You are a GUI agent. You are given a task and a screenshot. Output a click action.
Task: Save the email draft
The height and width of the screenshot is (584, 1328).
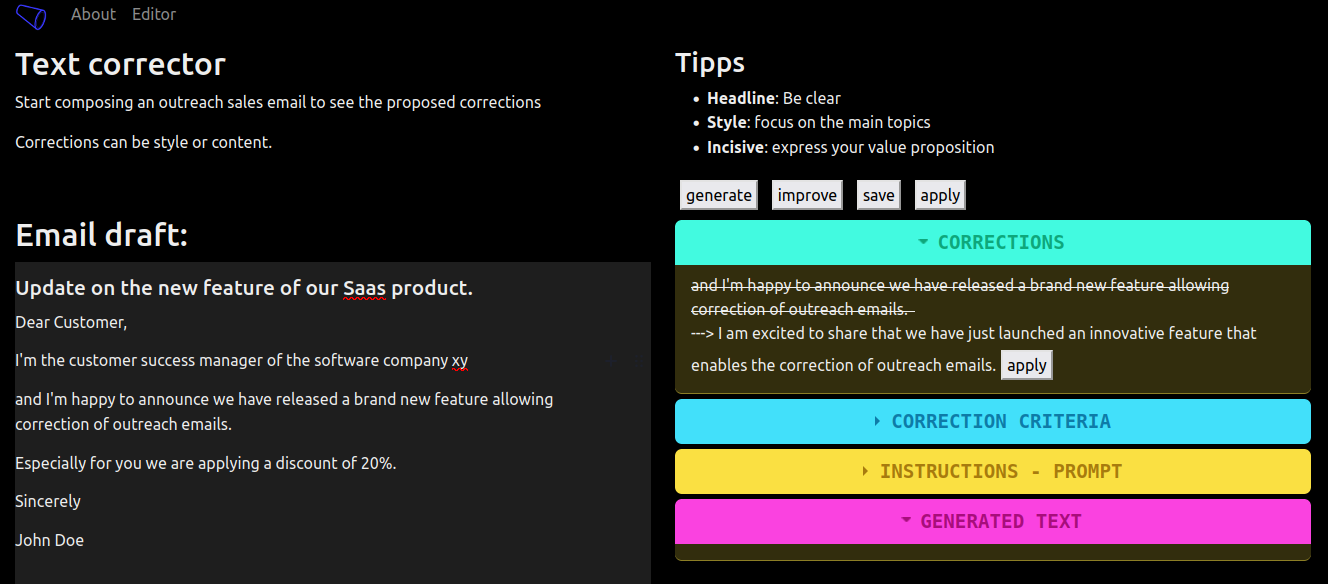pyautogui.click(x=878, y=195)
